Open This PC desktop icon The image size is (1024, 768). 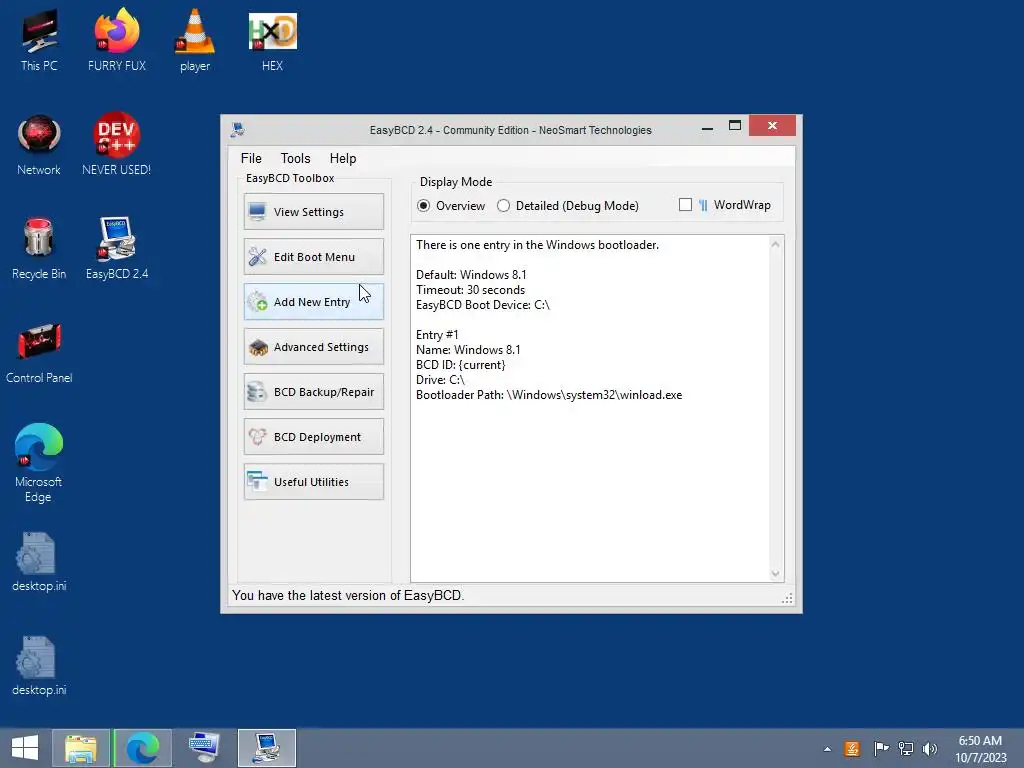point(39,40)
